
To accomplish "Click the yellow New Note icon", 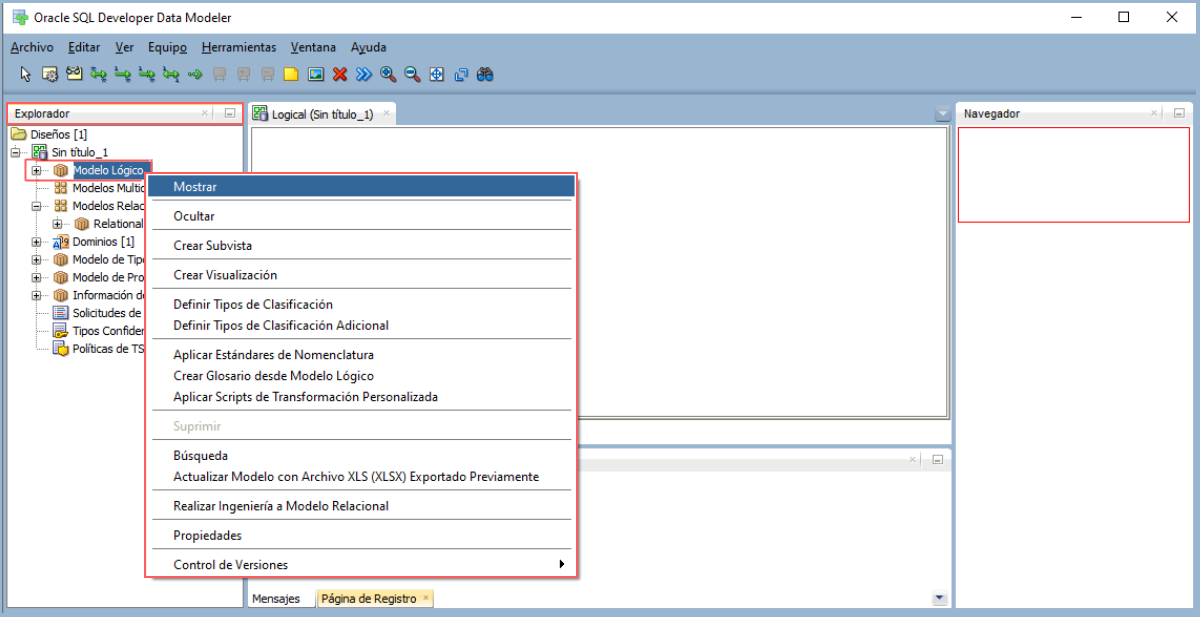I will pyautogui.click(x=291, y=74).
